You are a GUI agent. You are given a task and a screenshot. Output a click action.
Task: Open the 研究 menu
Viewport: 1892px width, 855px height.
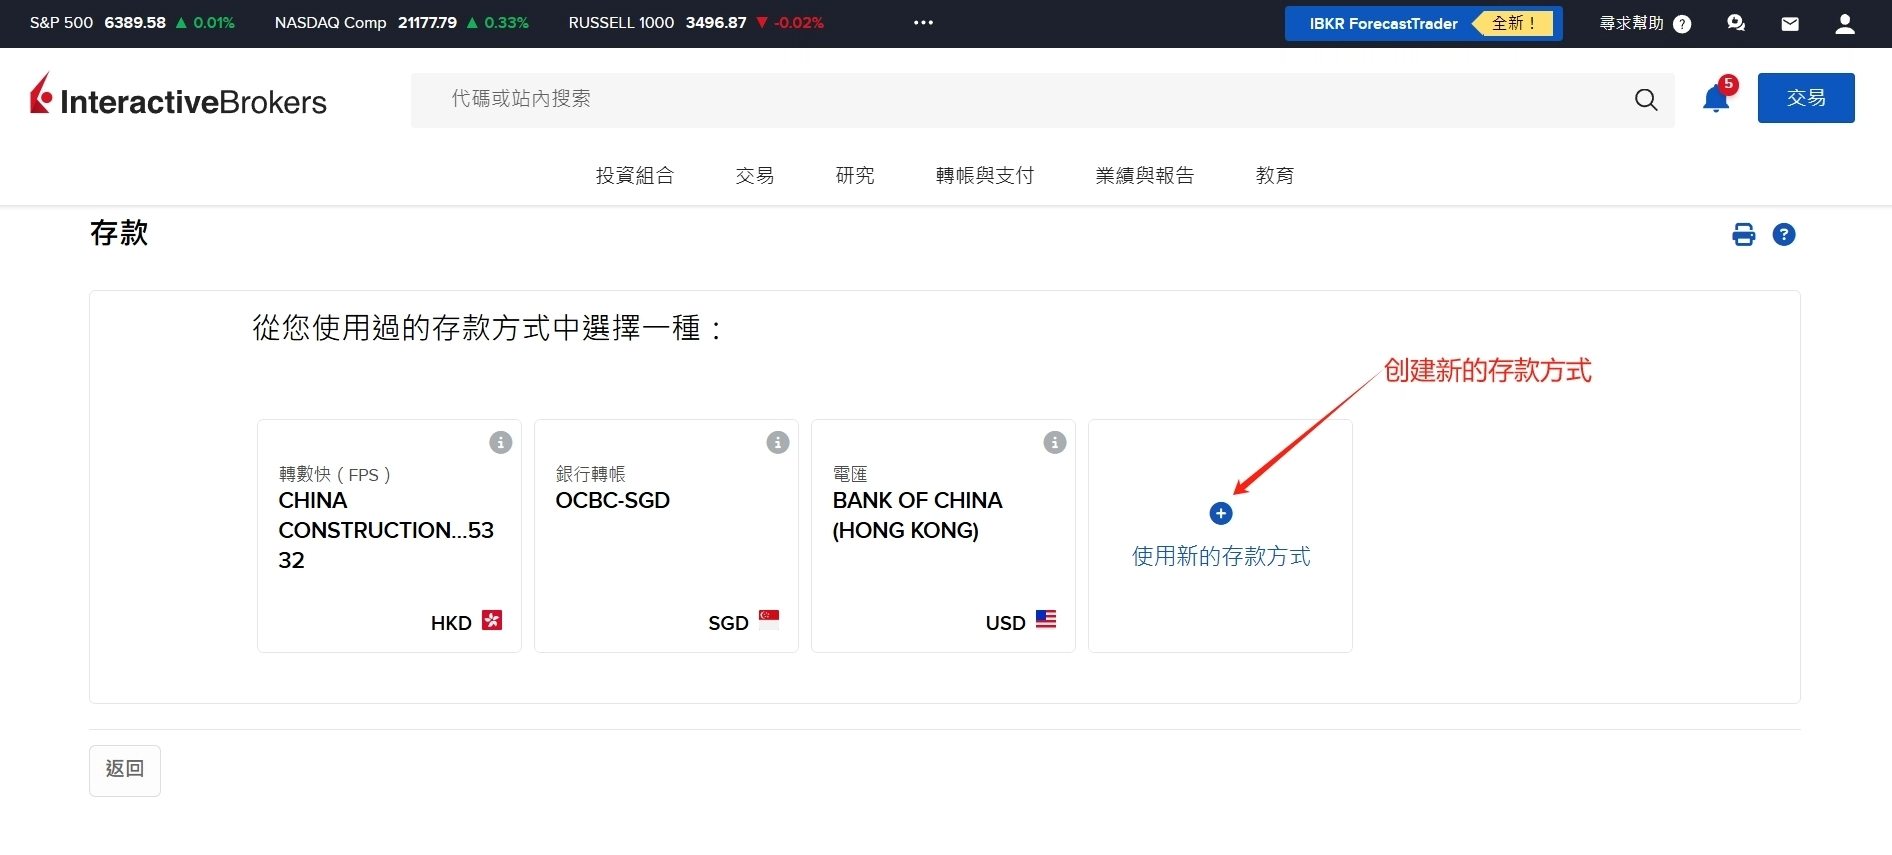pyautogui.click(x=855, y=175)
